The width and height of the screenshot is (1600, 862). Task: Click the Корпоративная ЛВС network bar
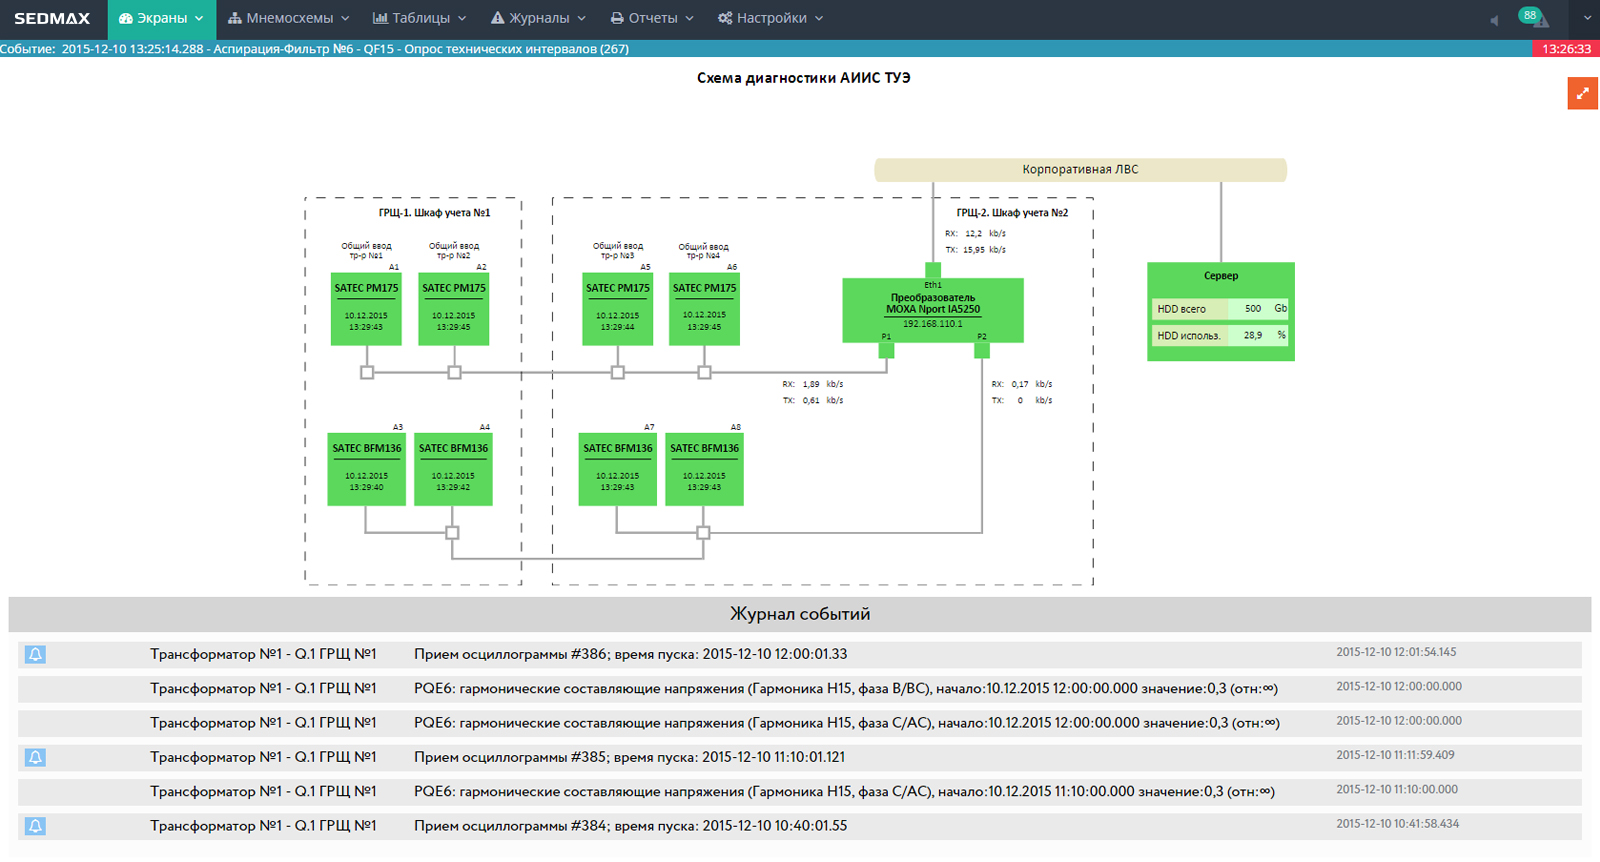pyautogui.click(x=1080, y=170)
